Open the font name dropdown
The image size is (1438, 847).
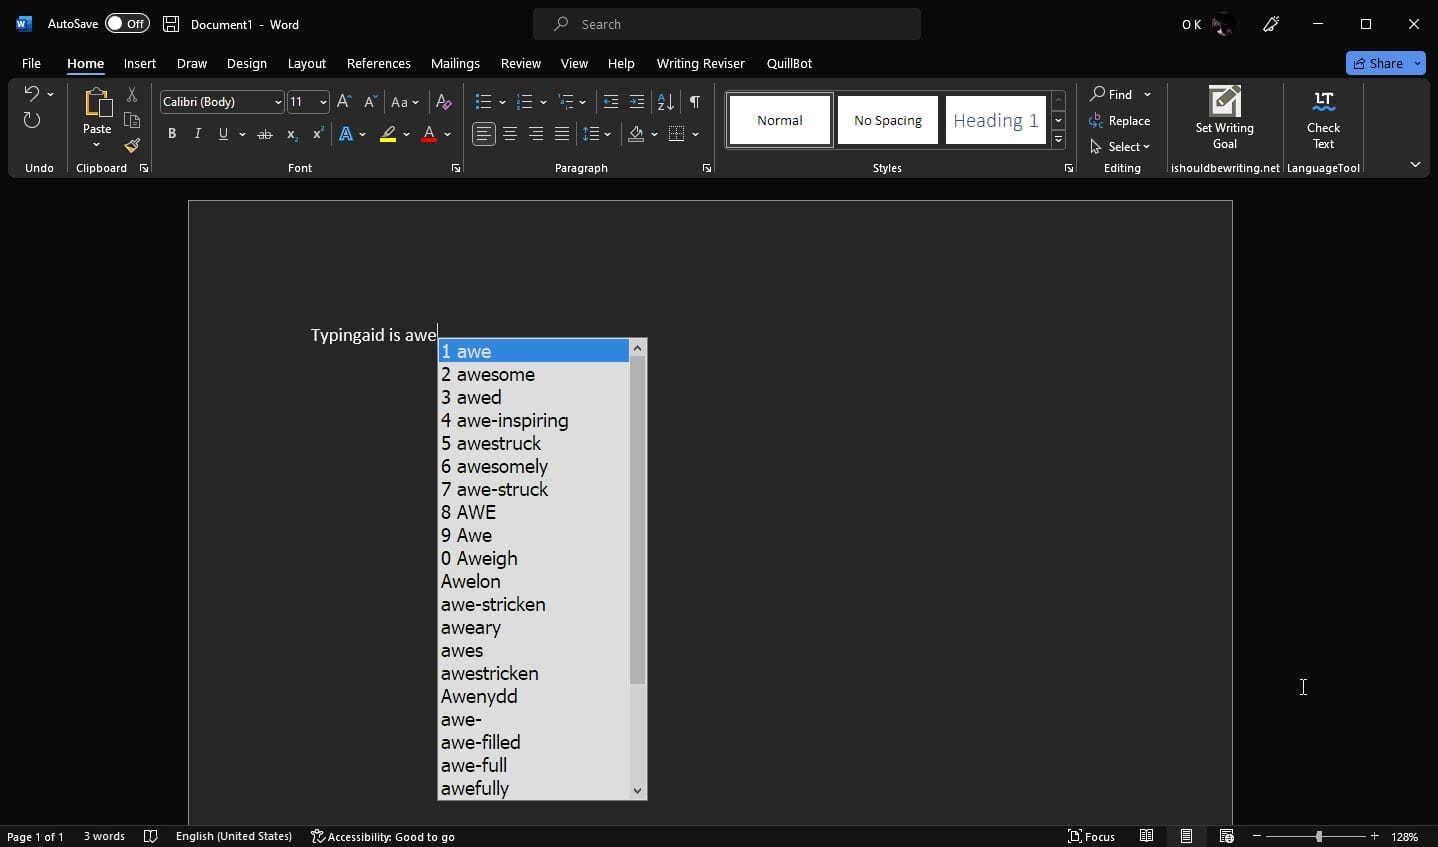277,102
